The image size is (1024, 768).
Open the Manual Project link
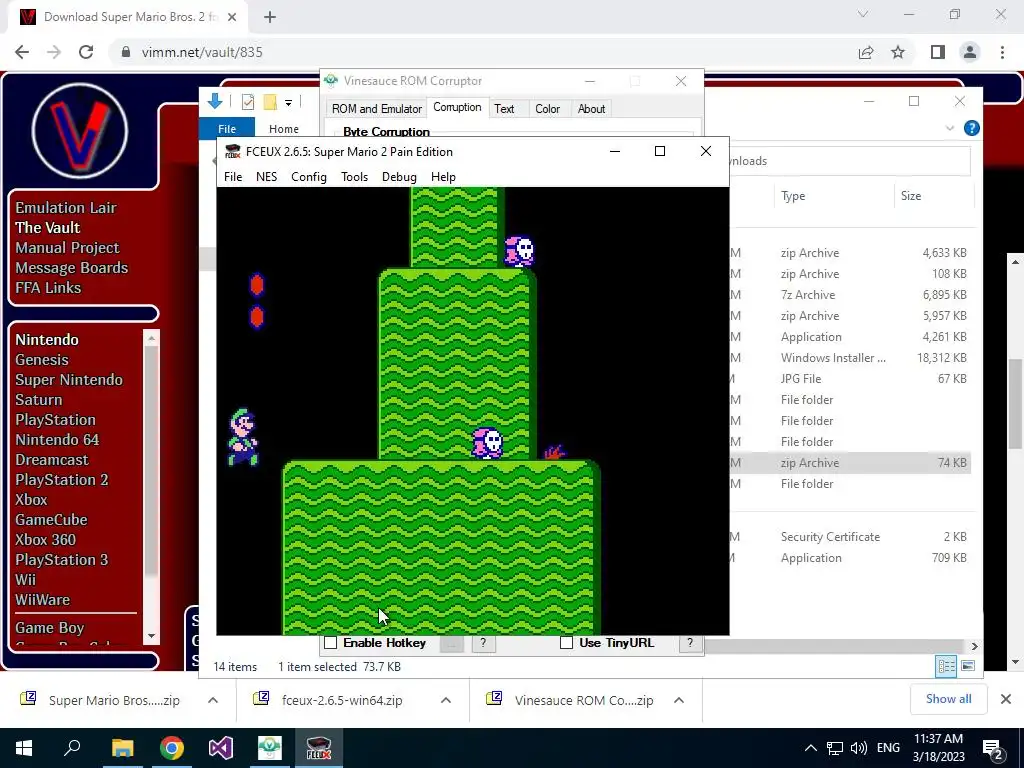pyautogui.click(x=67, y=248)
